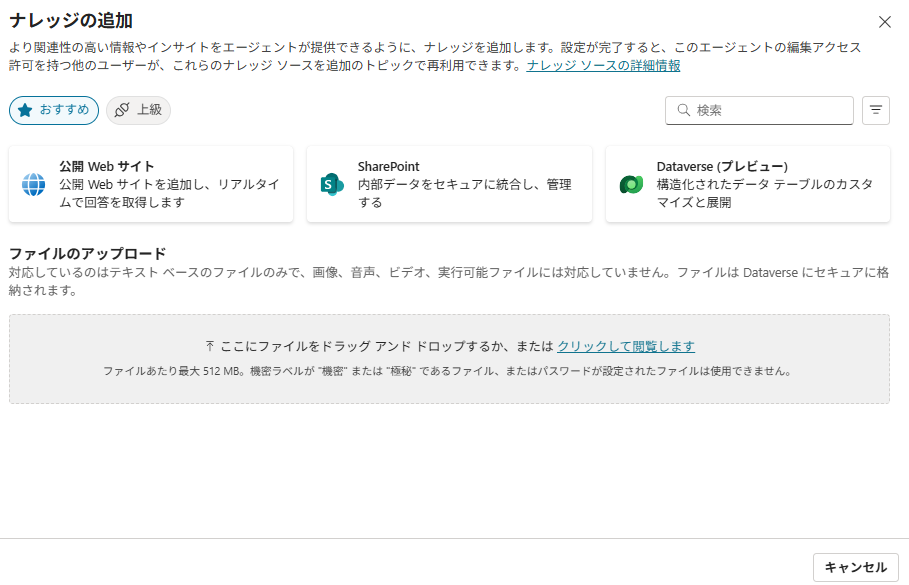
Task: Switch to the 上級 tab
Action: tap(138, 110)
